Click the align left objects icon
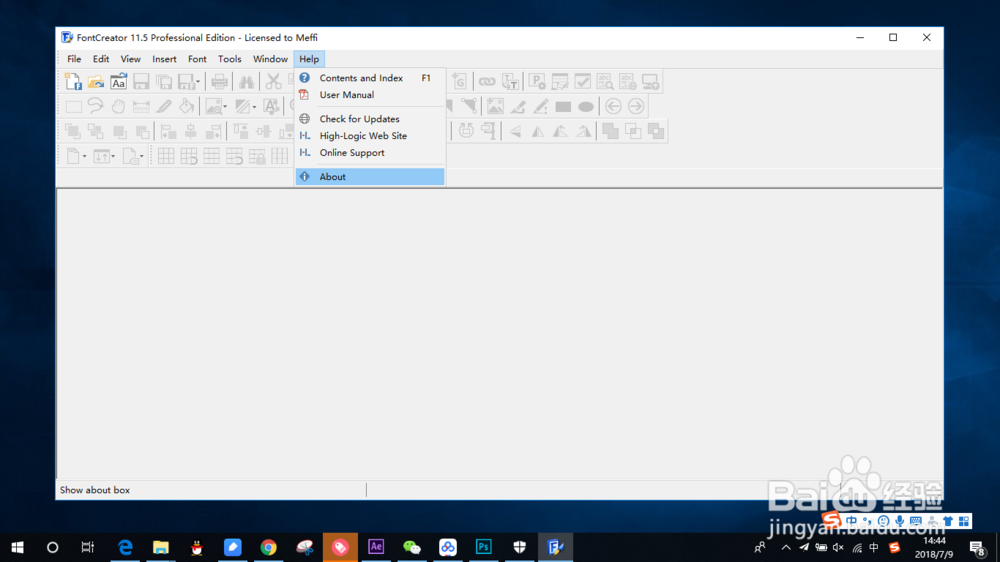The height and width of the screenshot is (562, 1000). 168,131
